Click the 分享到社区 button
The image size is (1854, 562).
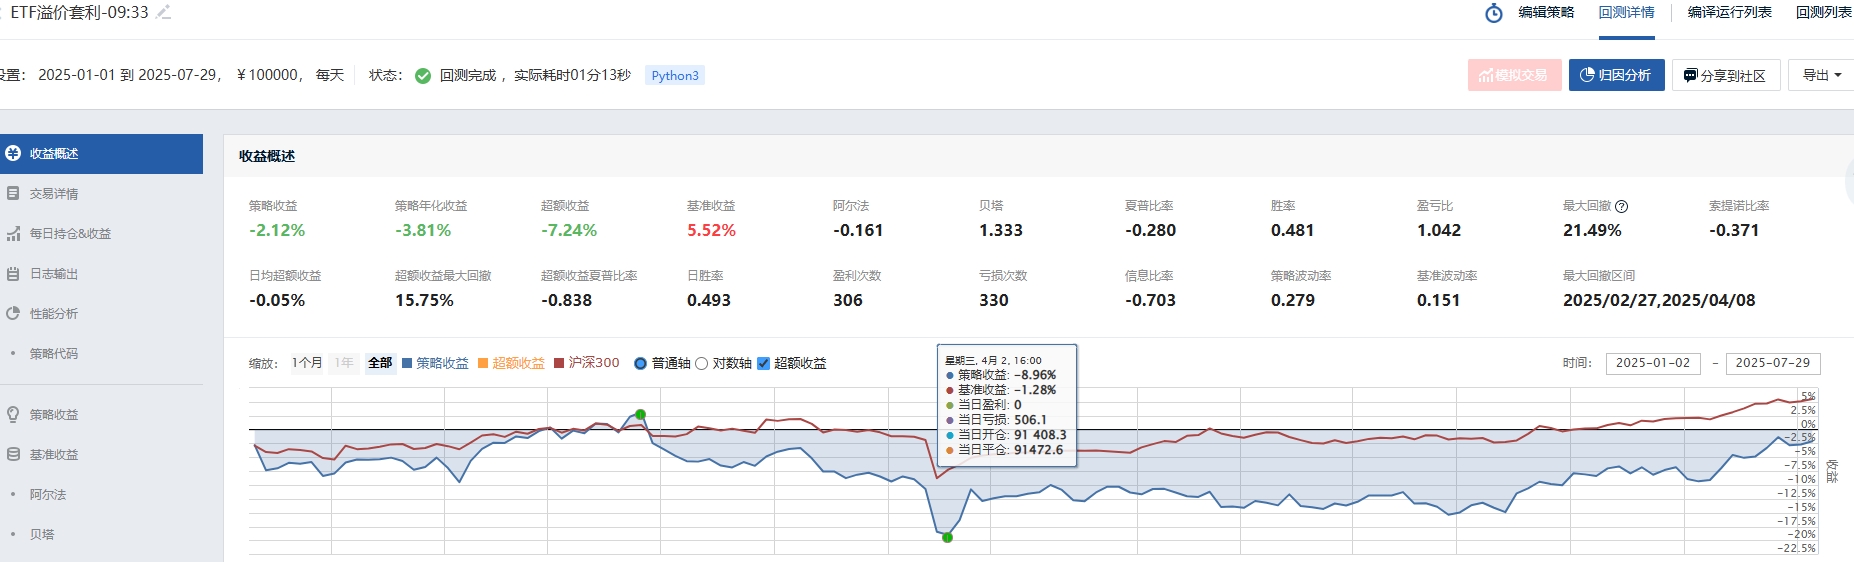[x=1725, y=75]
